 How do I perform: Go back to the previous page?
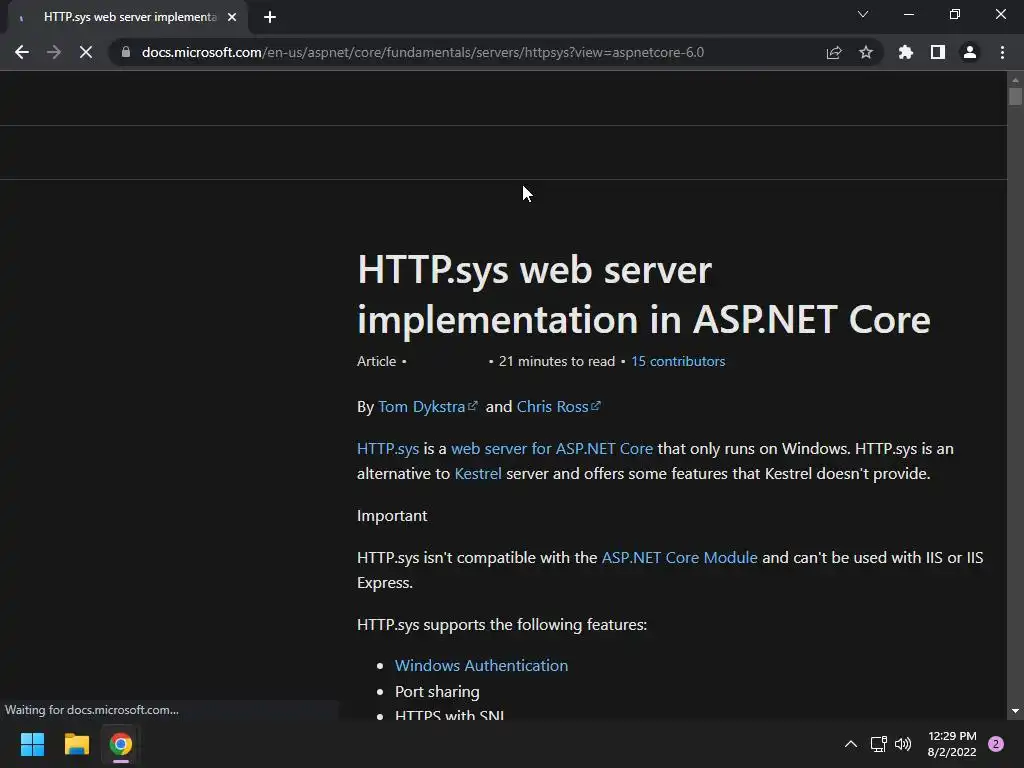(x=22, y=52)
